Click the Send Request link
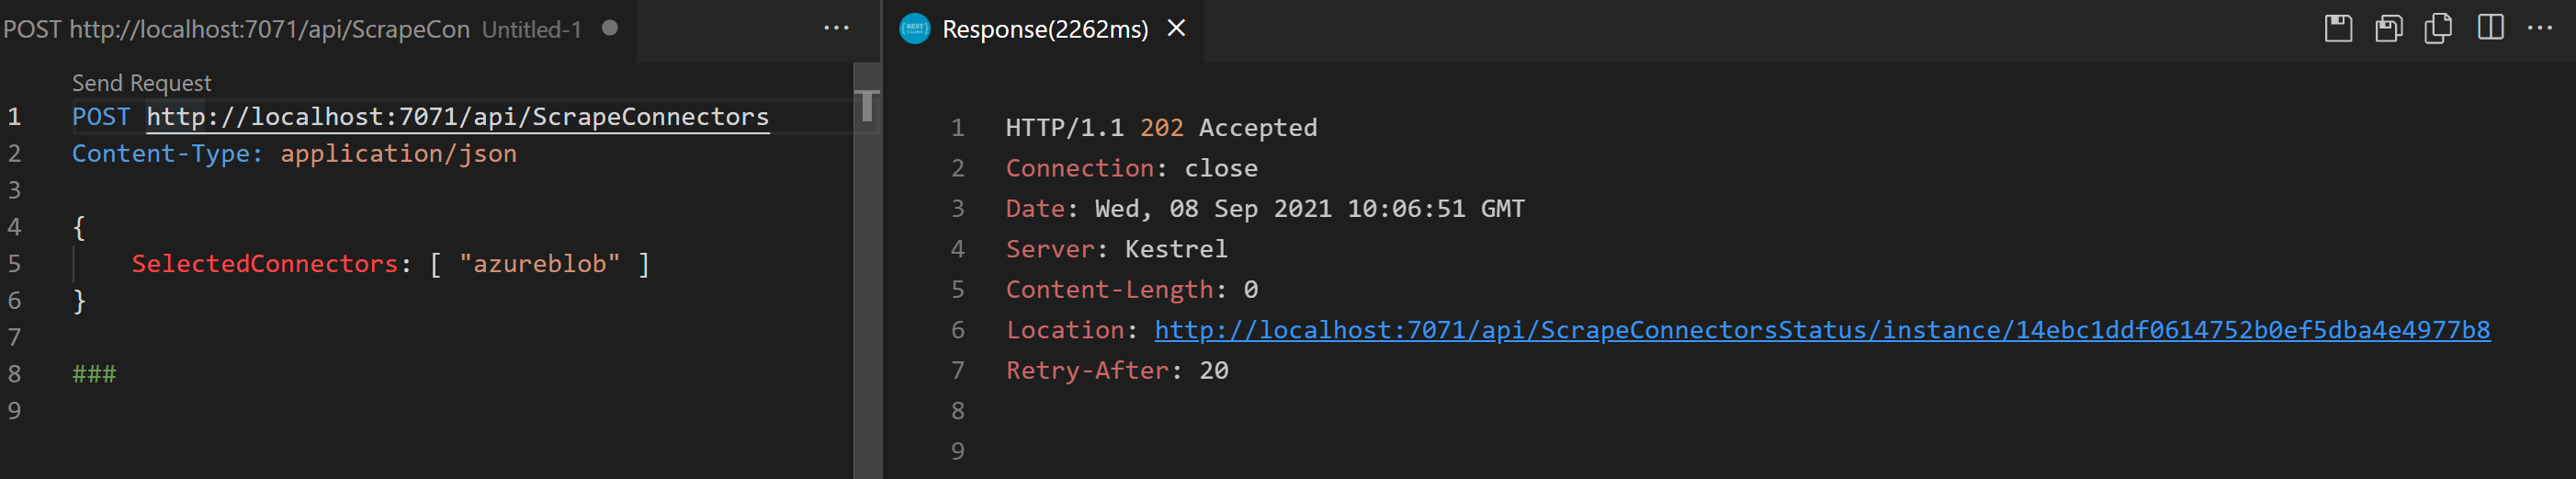The height and width of the screenshot is (479, 2576). click(141, 83)
